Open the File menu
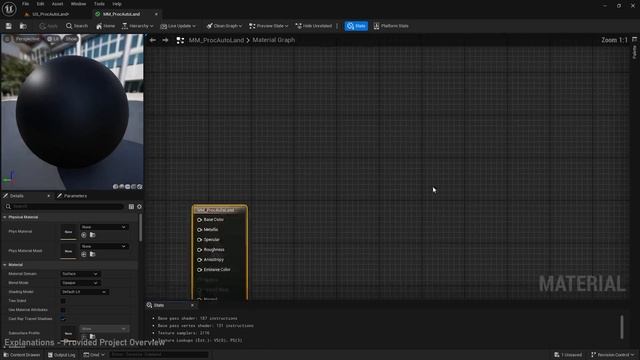 pos(25,4)
